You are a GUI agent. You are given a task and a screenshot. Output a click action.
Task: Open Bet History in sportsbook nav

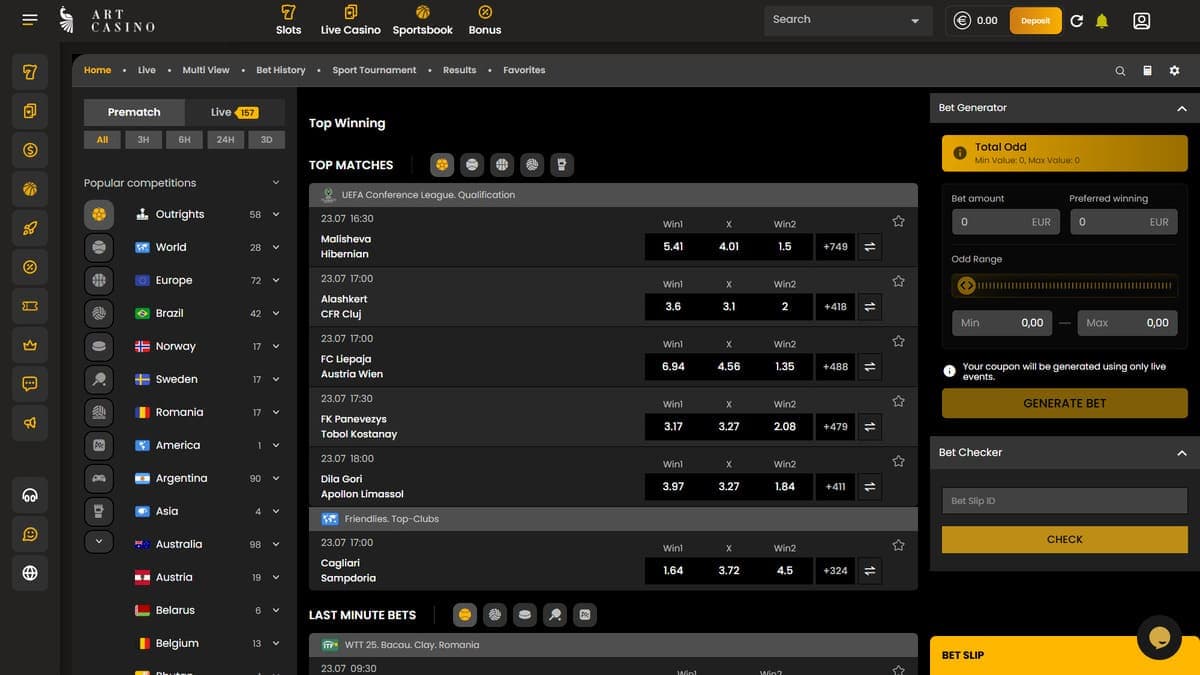(281, 70)
